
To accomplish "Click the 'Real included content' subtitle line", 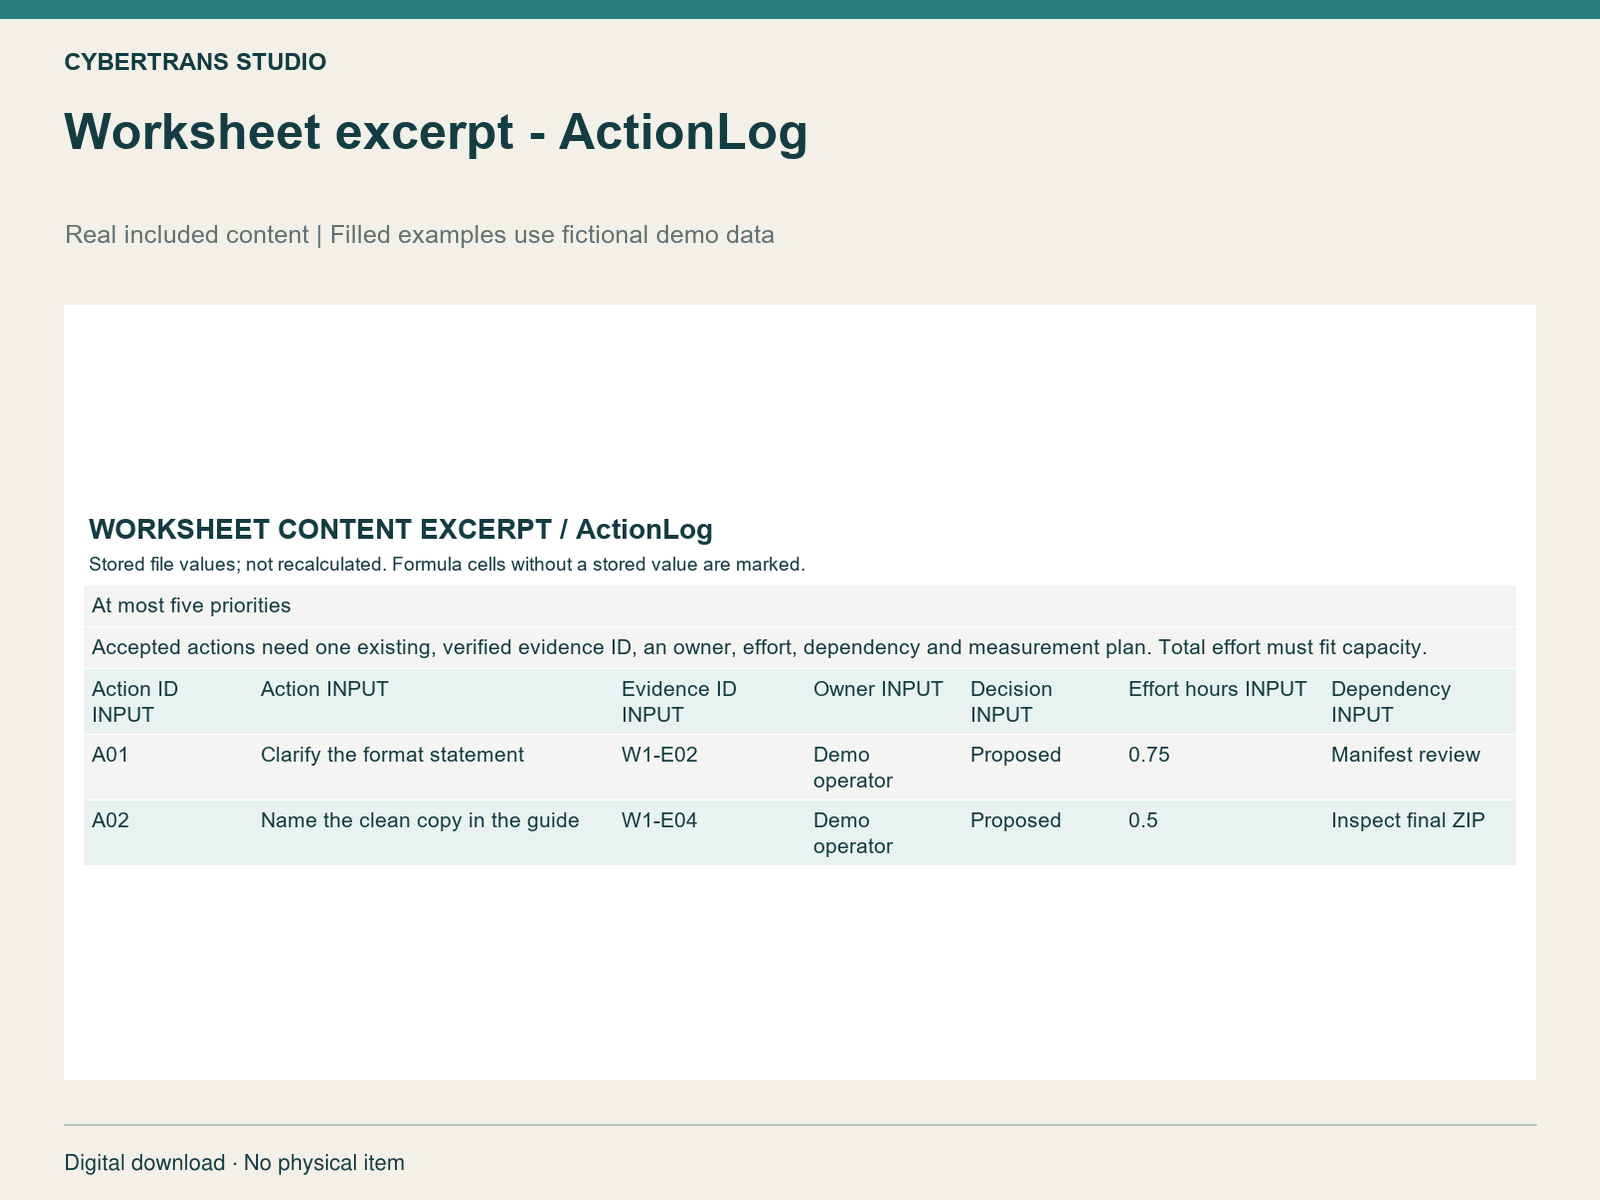I will click(420, 235).
